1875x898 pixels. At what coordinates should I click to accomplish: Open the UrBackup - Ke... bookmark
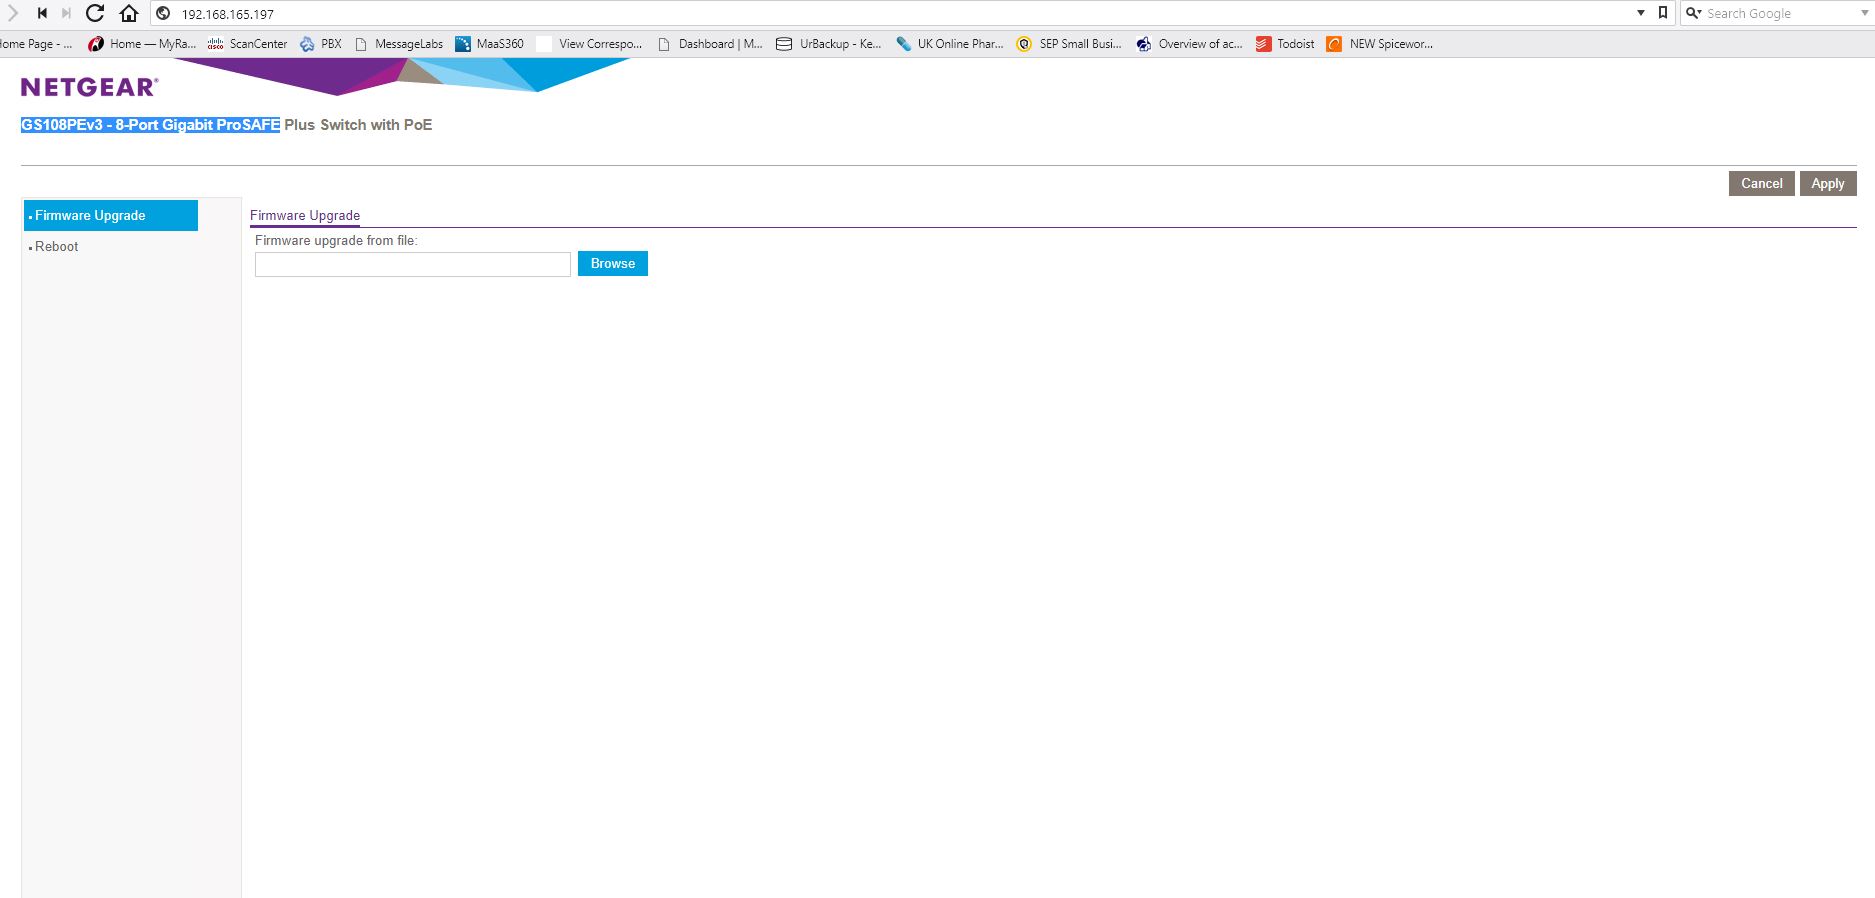click(829, 44)
